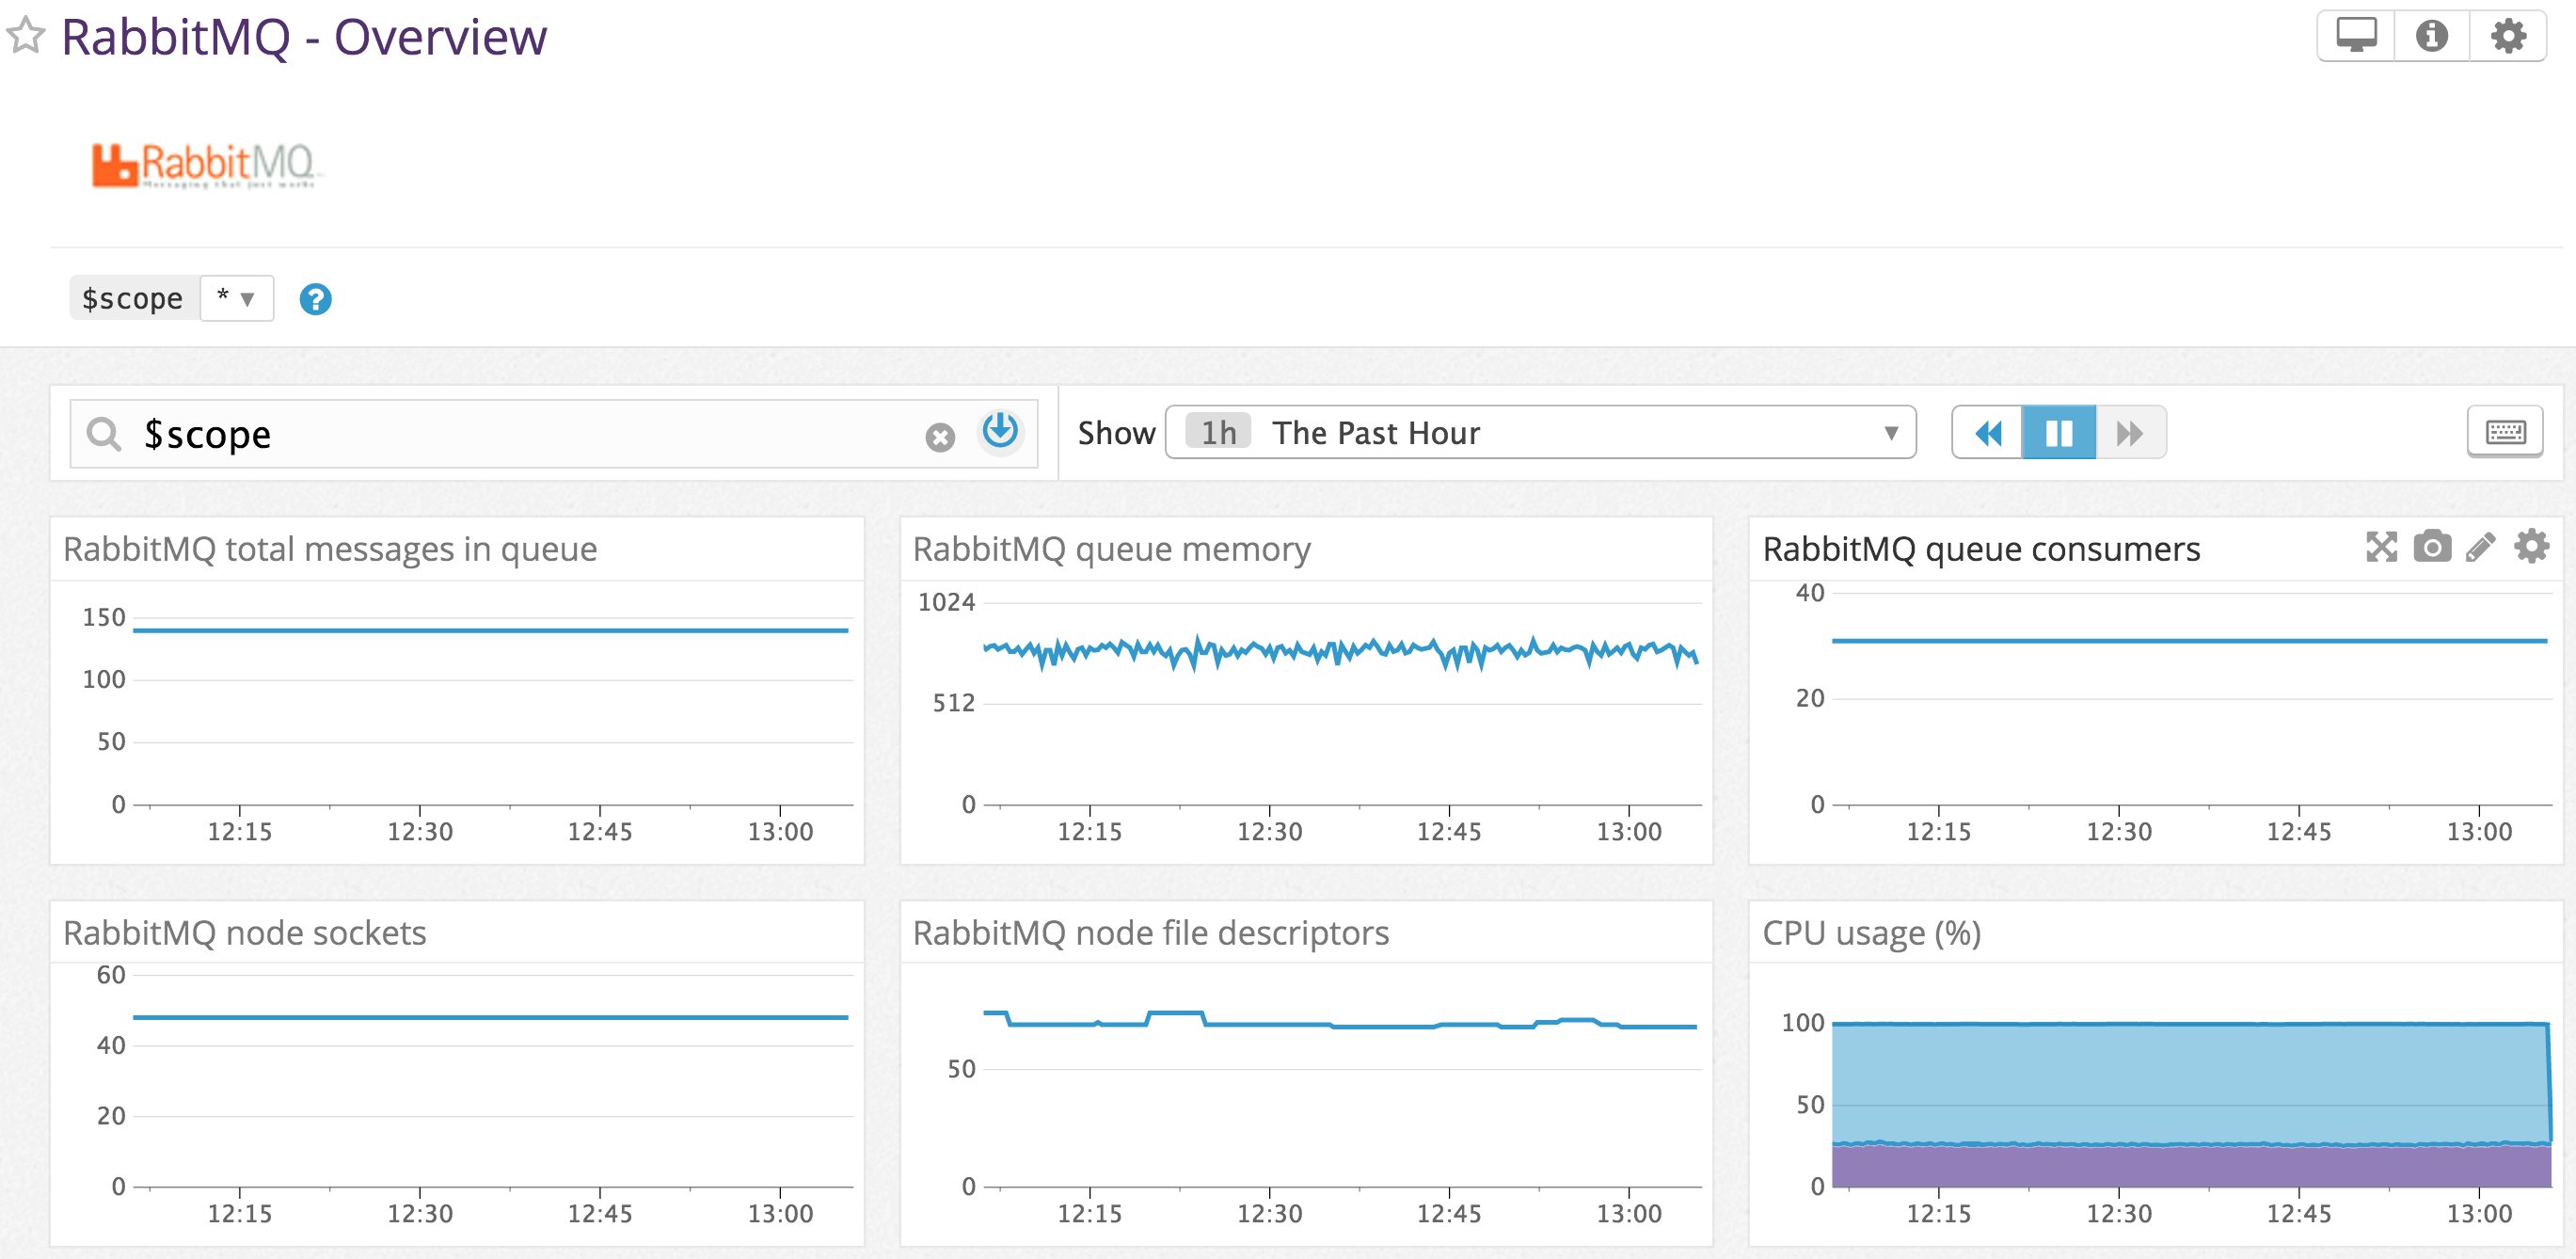This screenshot has height=1259, width=2576.
Task: Edit the queue consumers graph with pencil
Action: coord(2480,547)
